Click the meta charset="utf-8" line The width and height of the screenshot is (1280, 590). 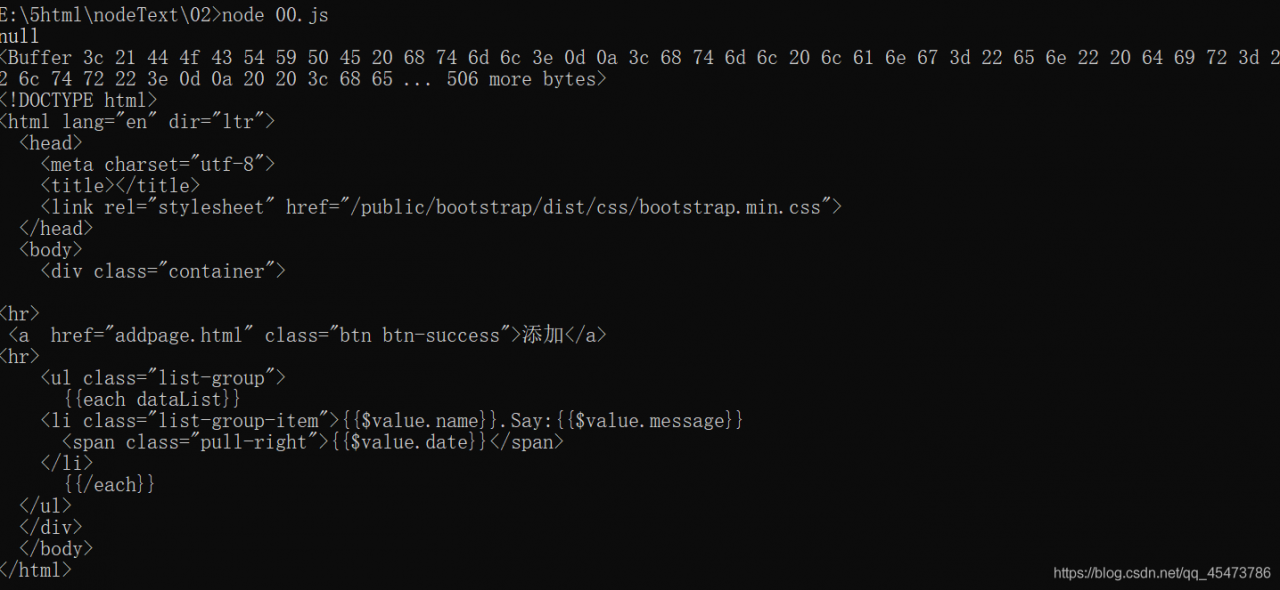tap(157, 164)
